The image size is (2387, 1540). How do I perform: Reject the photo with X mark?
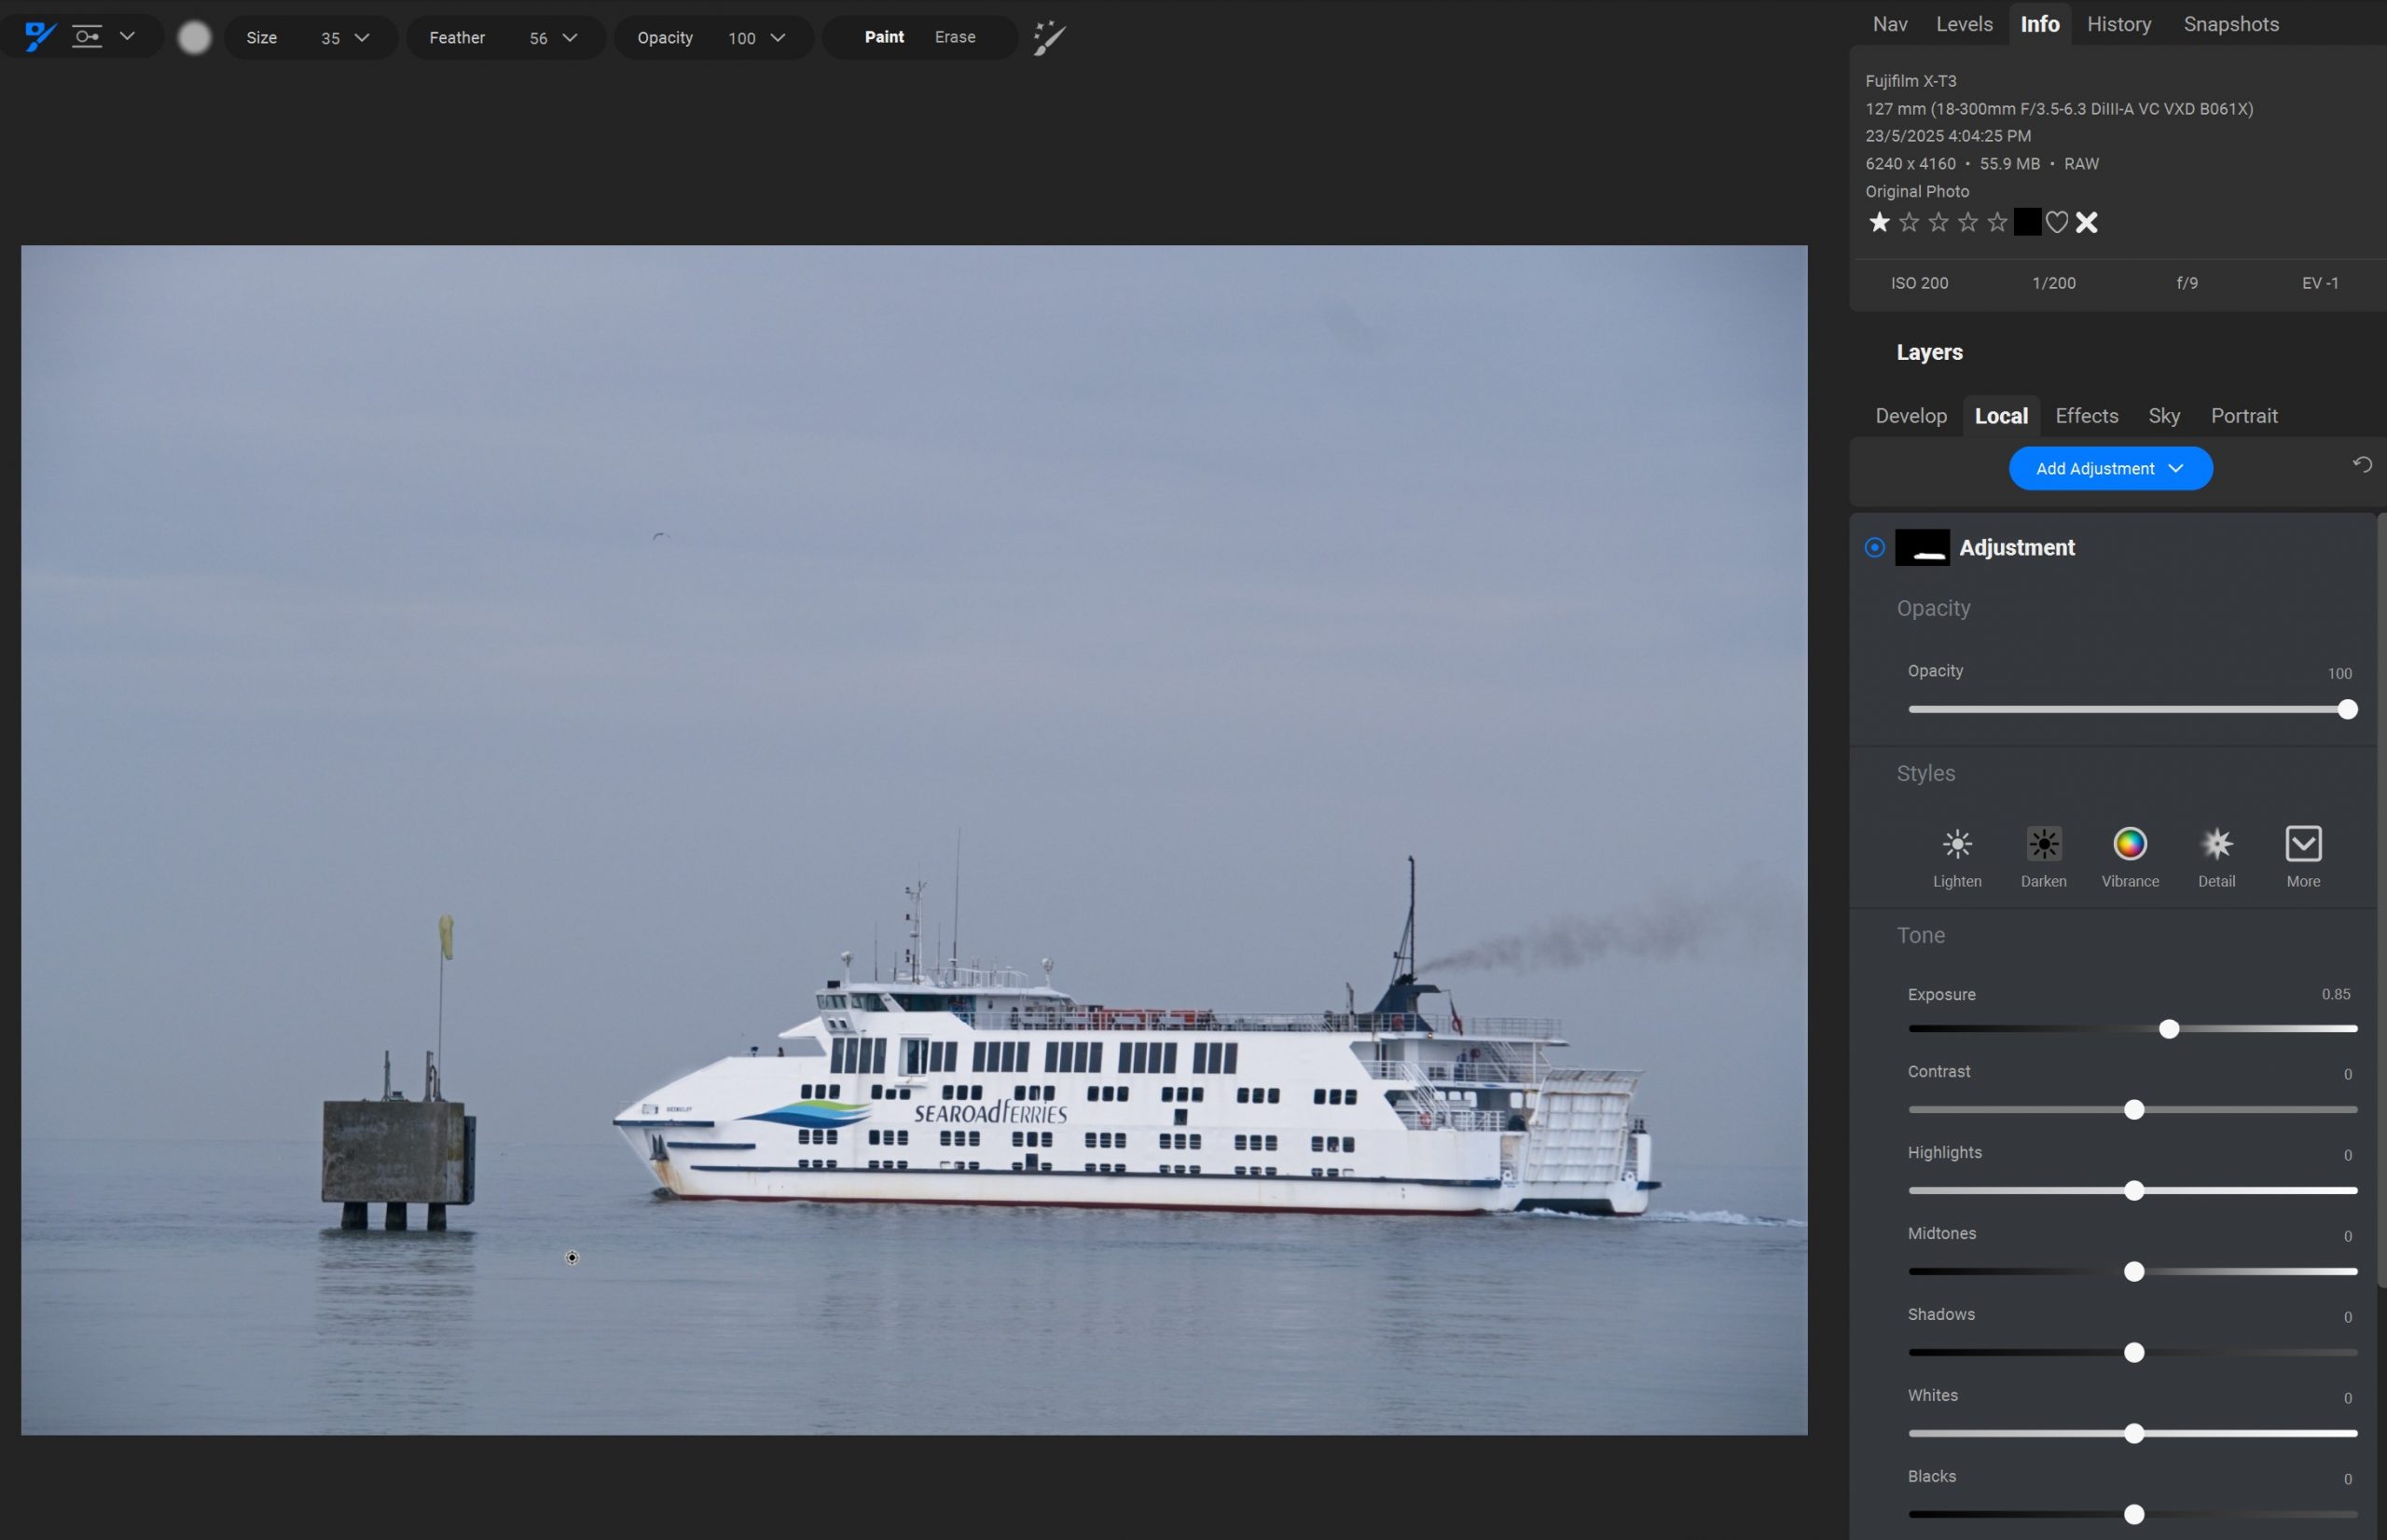2086,223
